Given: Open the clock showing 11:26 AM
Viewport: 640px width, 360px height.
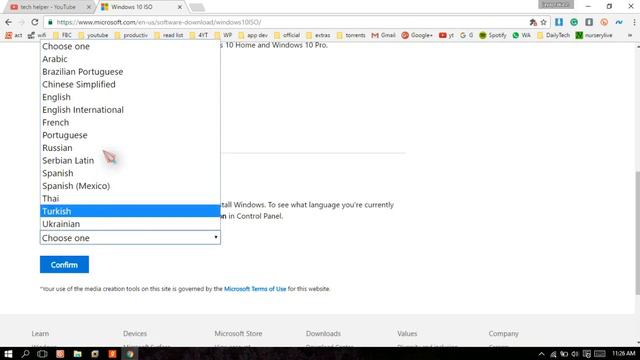Looking at the screenshot, I should pyautogui.click(x=623, y=353).
